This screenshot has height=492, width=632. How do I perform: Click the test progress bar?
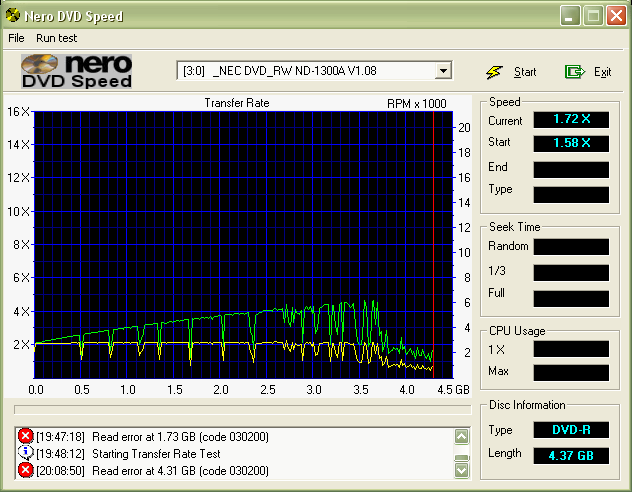point(242,410)
